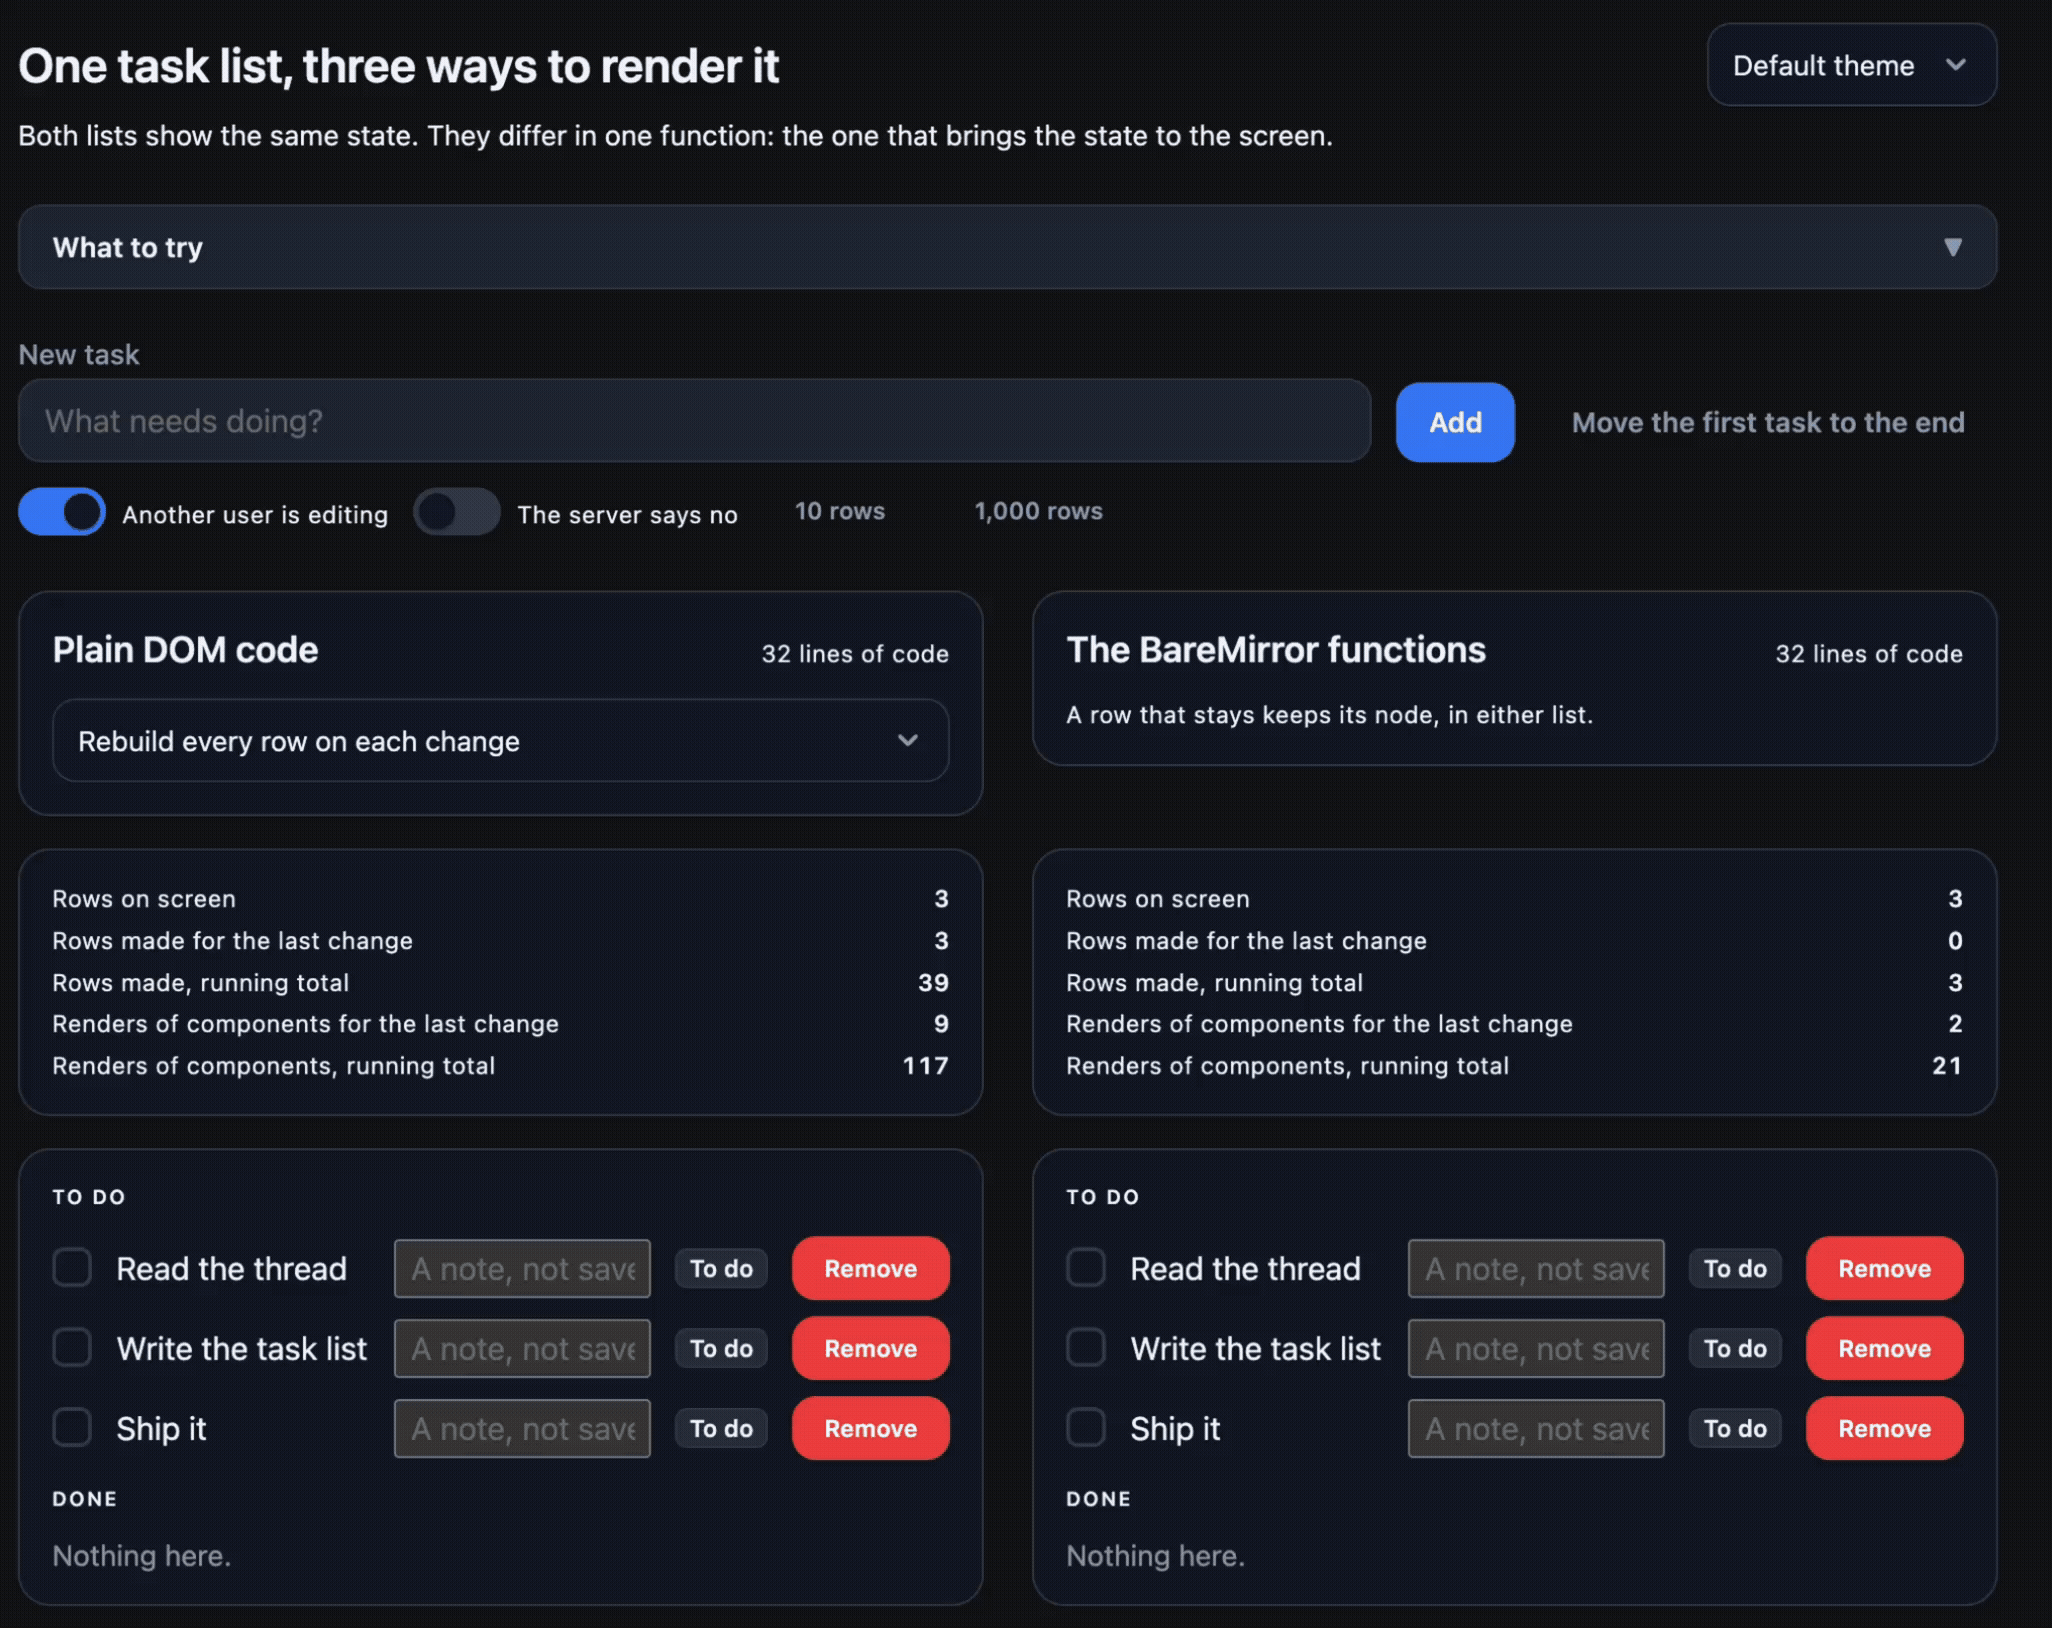The height and width of the screenshot is (1628, 2052).
Task: Click The BareMirror functions heading
Action: (1276, 650)
